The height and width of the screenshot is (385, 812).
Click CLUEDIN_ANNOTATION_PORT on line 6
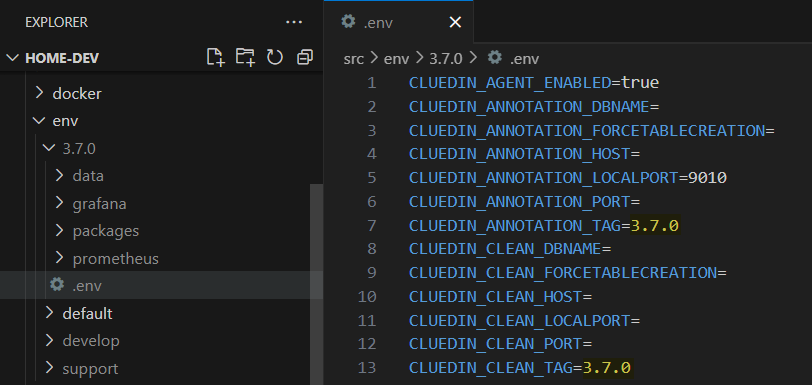(x=519, y=202)
